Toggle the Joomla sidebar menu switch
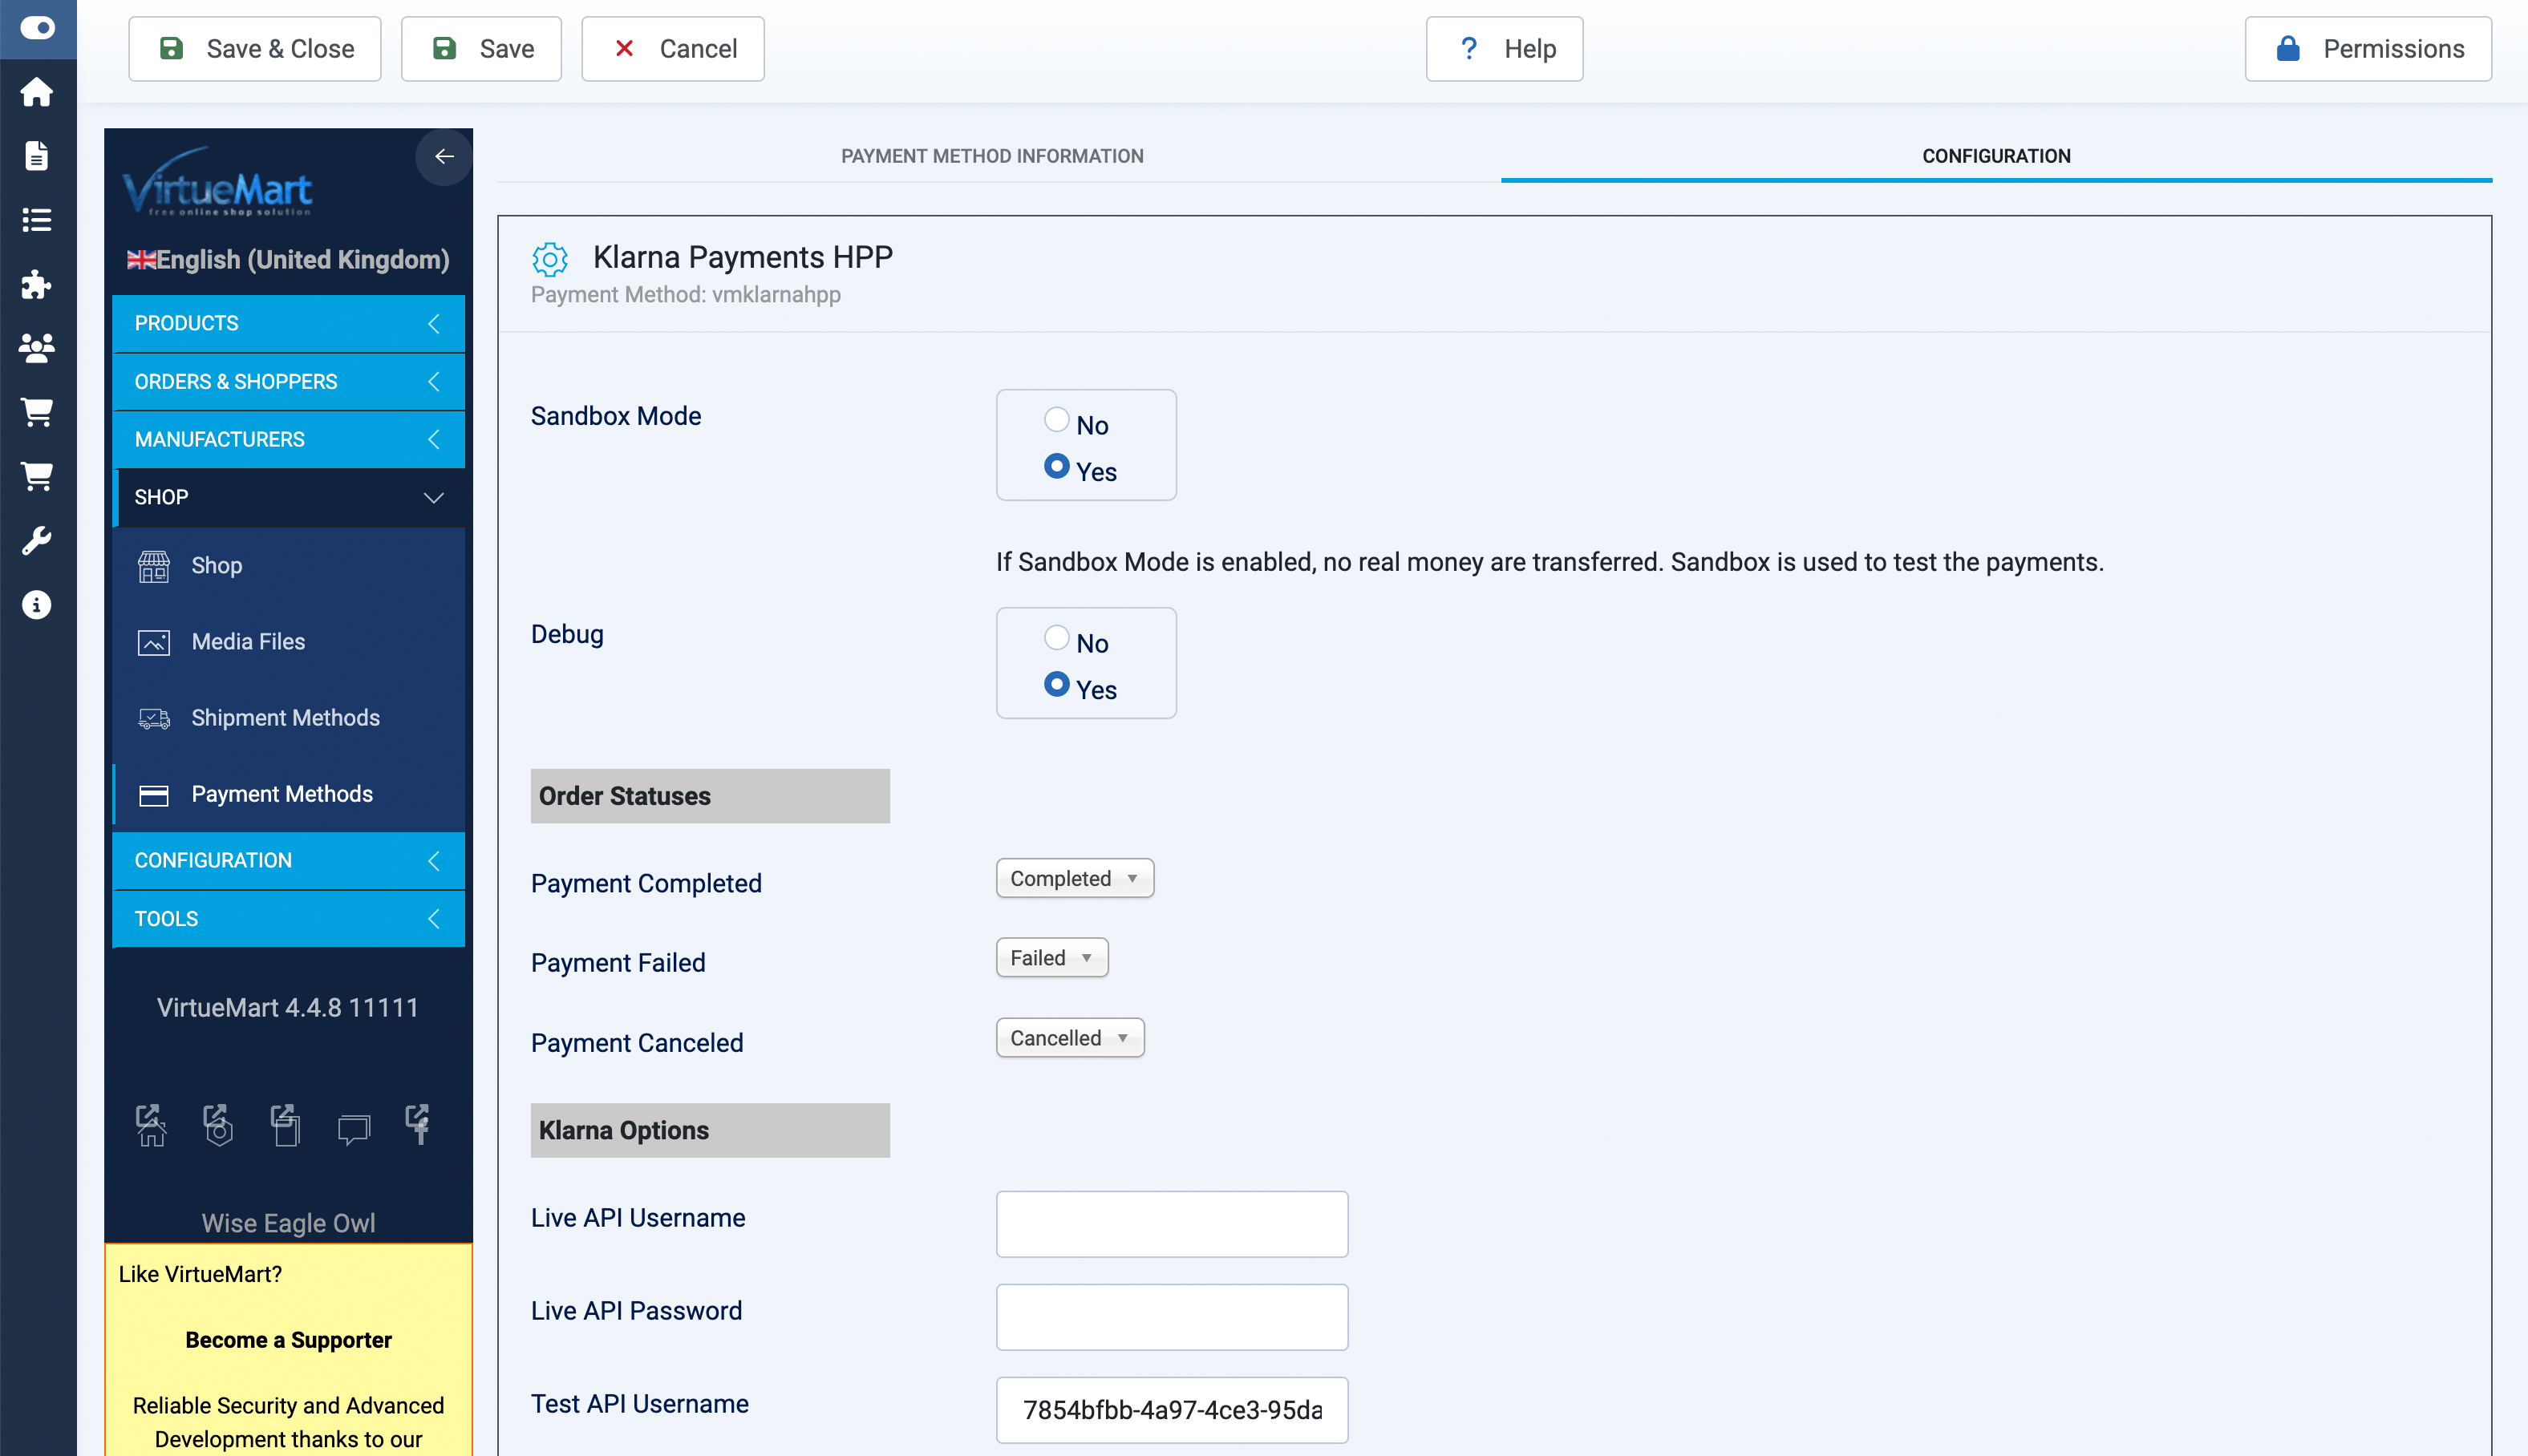 pos(37,28)
